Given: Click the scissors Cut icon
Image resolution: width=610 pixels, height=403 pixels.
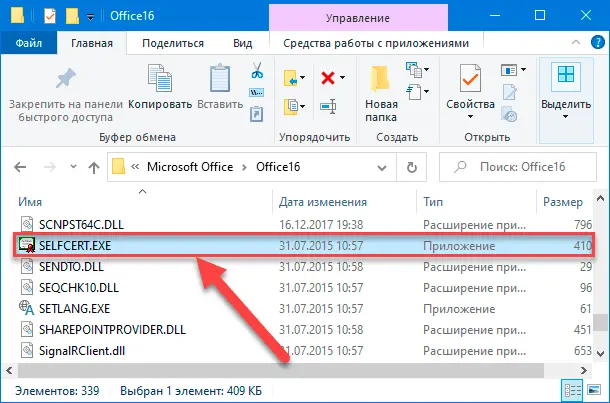Looking at the screenshot, I should coord(257,72).
